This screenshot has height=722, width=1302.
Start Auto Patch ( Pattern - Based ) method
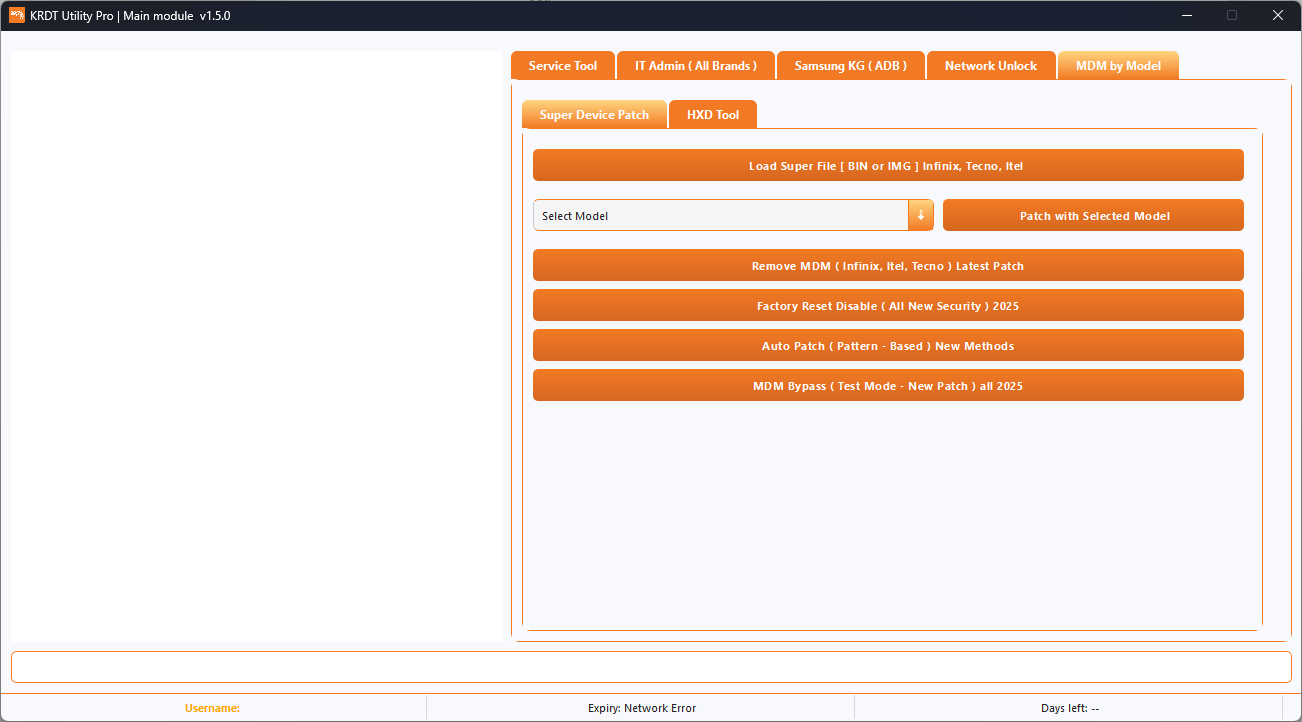pyautogui.click(x=888, y=345)
